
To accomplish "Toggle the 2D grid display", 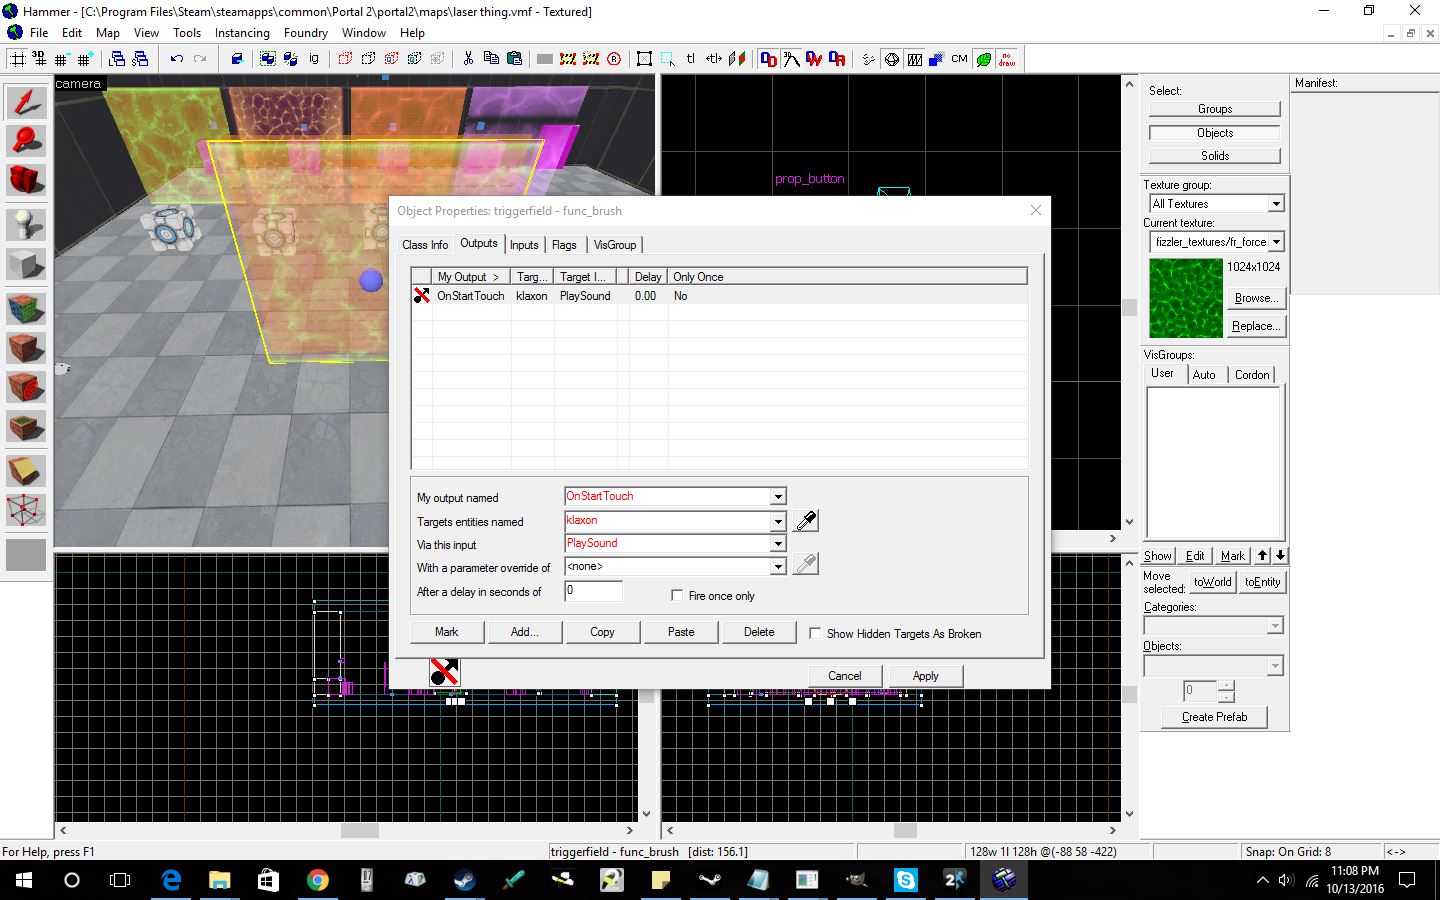I will point(17,59).
